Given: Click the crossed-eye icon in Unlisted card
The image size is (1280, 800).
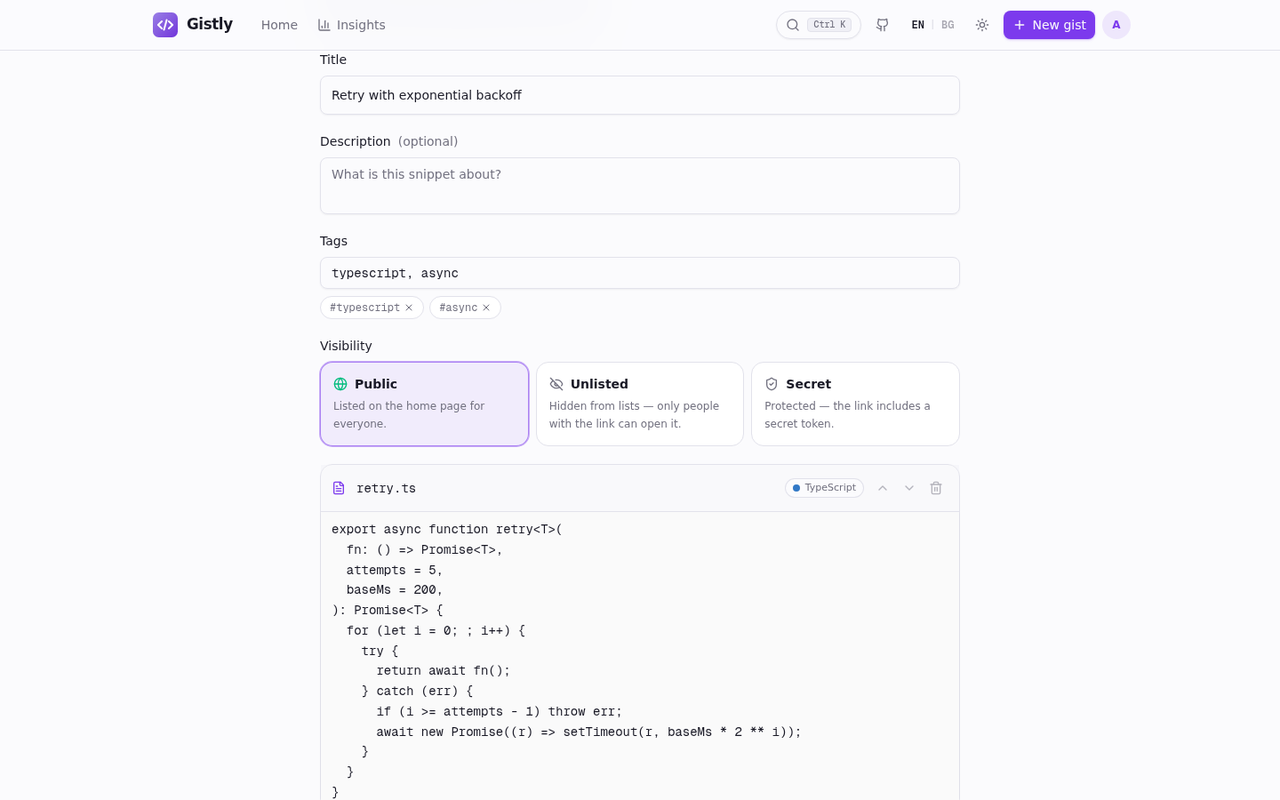Looking at the screenshot, I should pyautogui.click(x=557, y=384).
